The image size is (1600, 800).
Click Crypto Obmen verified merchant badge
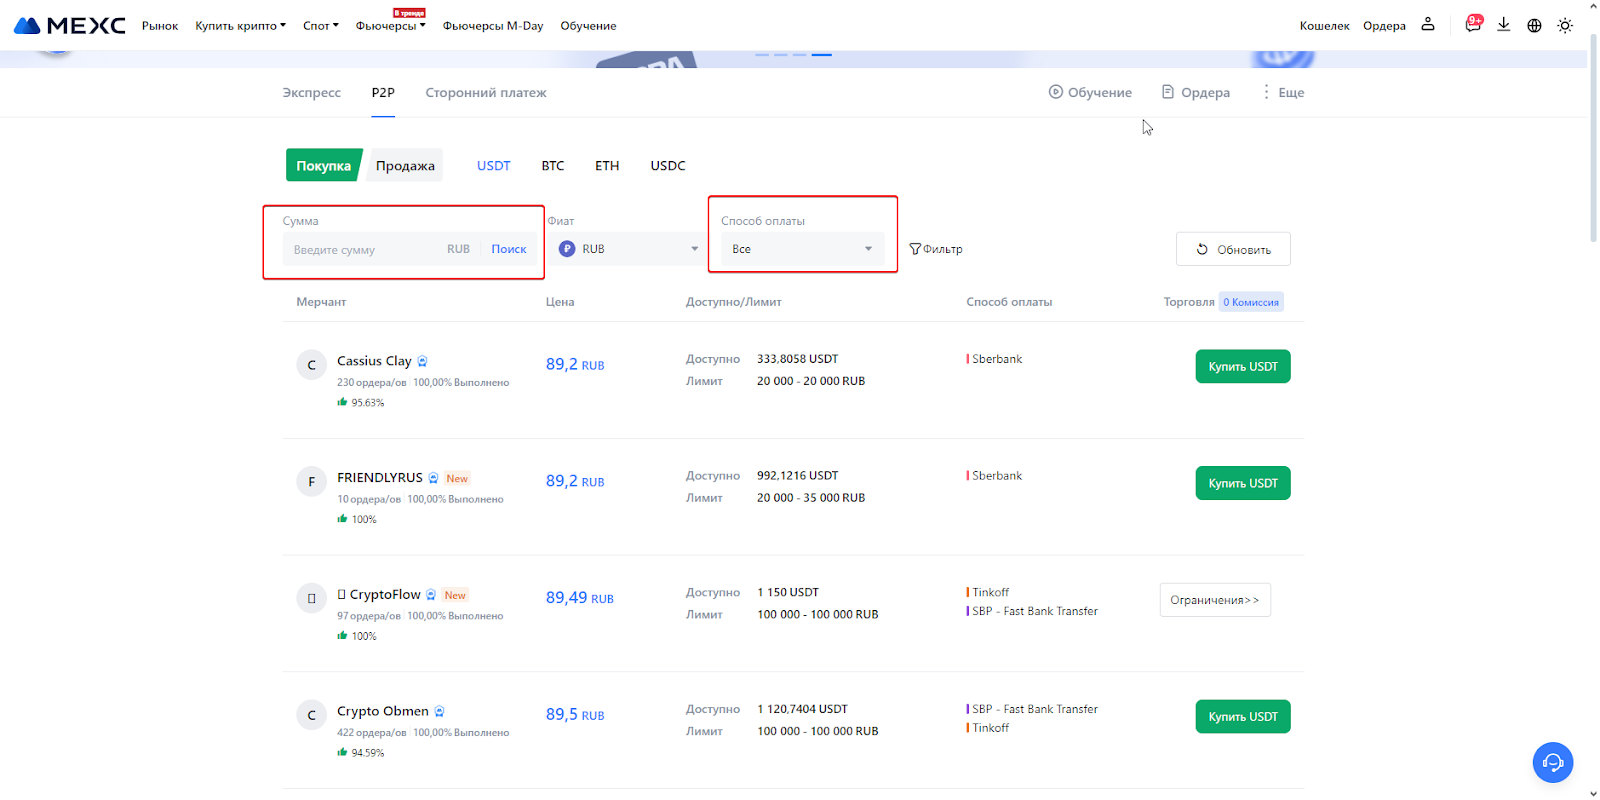coord(439,712)
